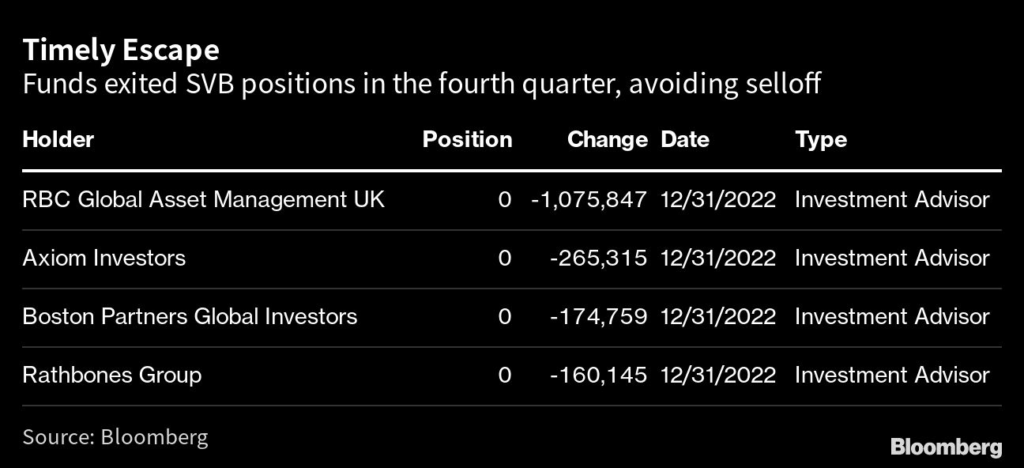Viewport: 1024px width, 468px height.
Task: Click the Holder column header
Action: coord(58,140)
